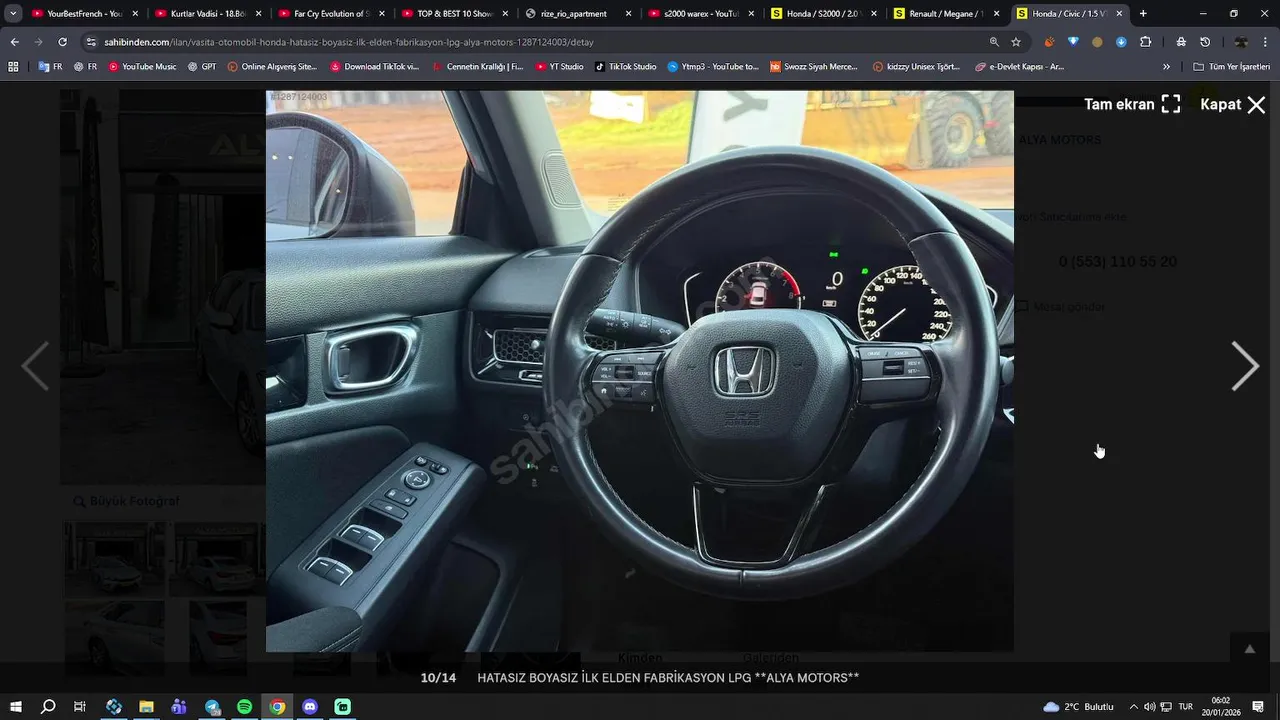1280x720 pixels.
Task: Open the Download TikTok bookmark
Action: coord(375,67)
